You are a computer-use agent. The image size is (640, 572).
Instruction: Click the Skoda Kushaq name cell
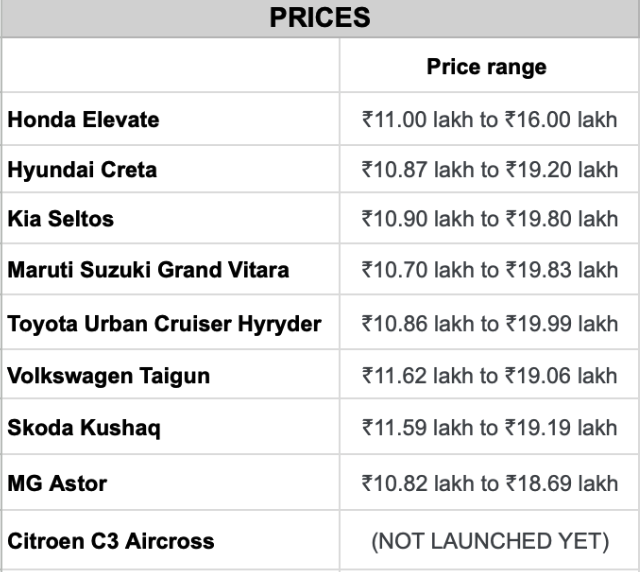coord(84,428)
